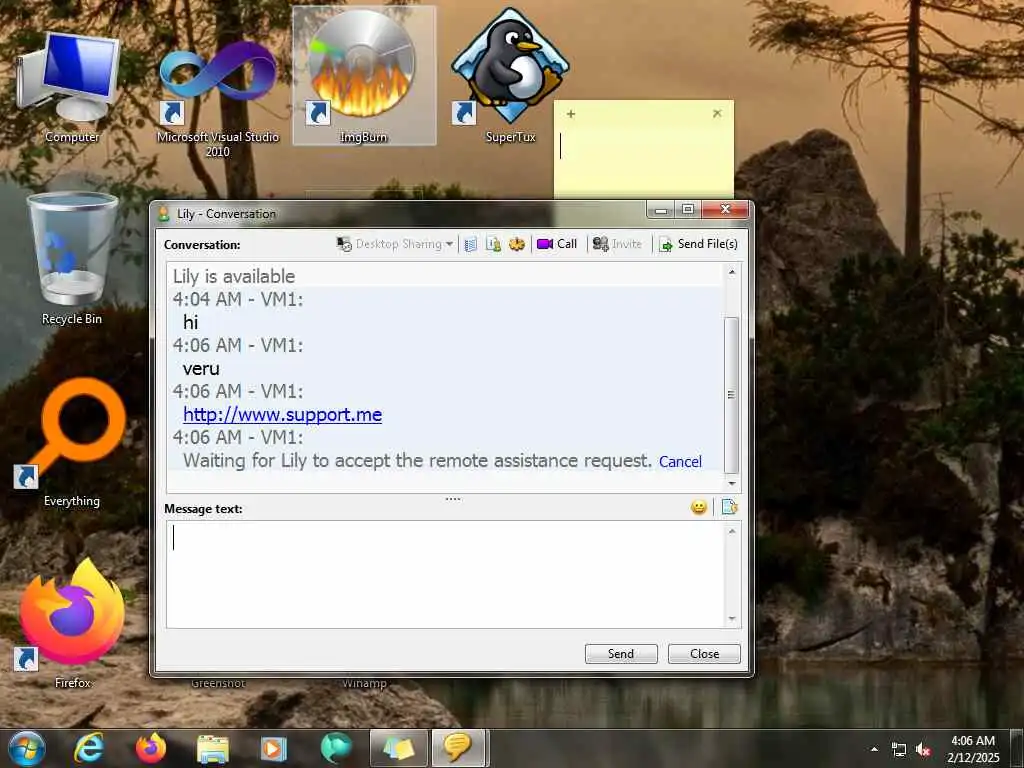This screenshot has width=1024, height=768.
Task: Click the Invite toolbar button
Action: click(x=617, y=244)
